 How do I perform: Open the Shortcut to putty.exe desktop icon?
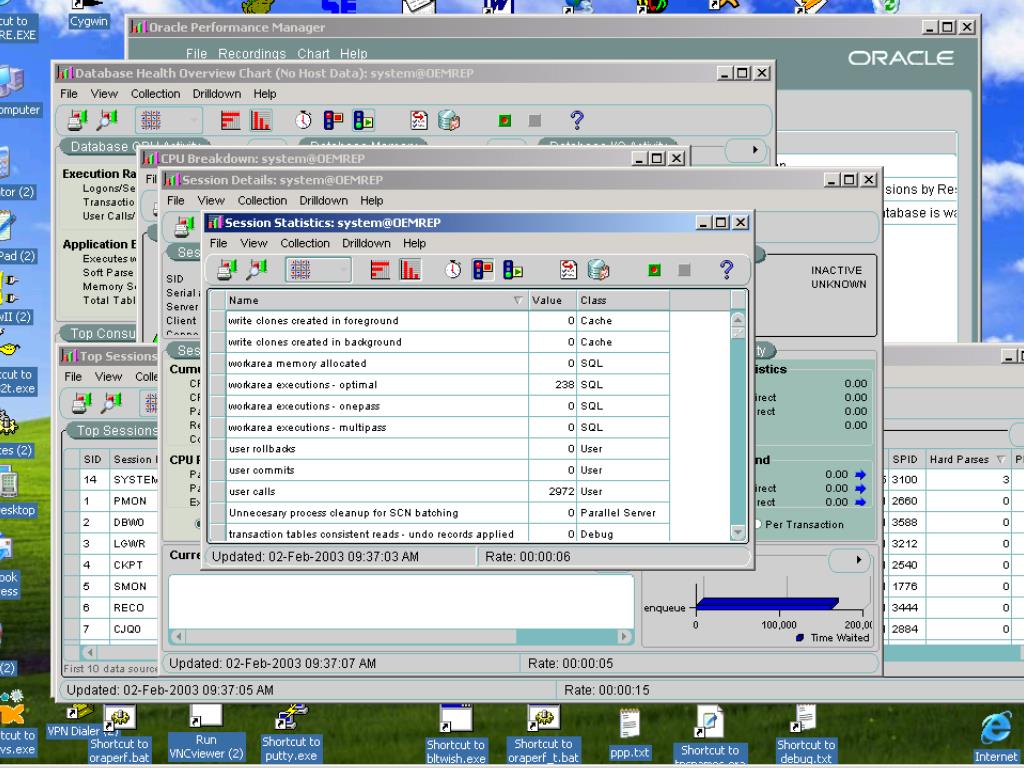291,734
